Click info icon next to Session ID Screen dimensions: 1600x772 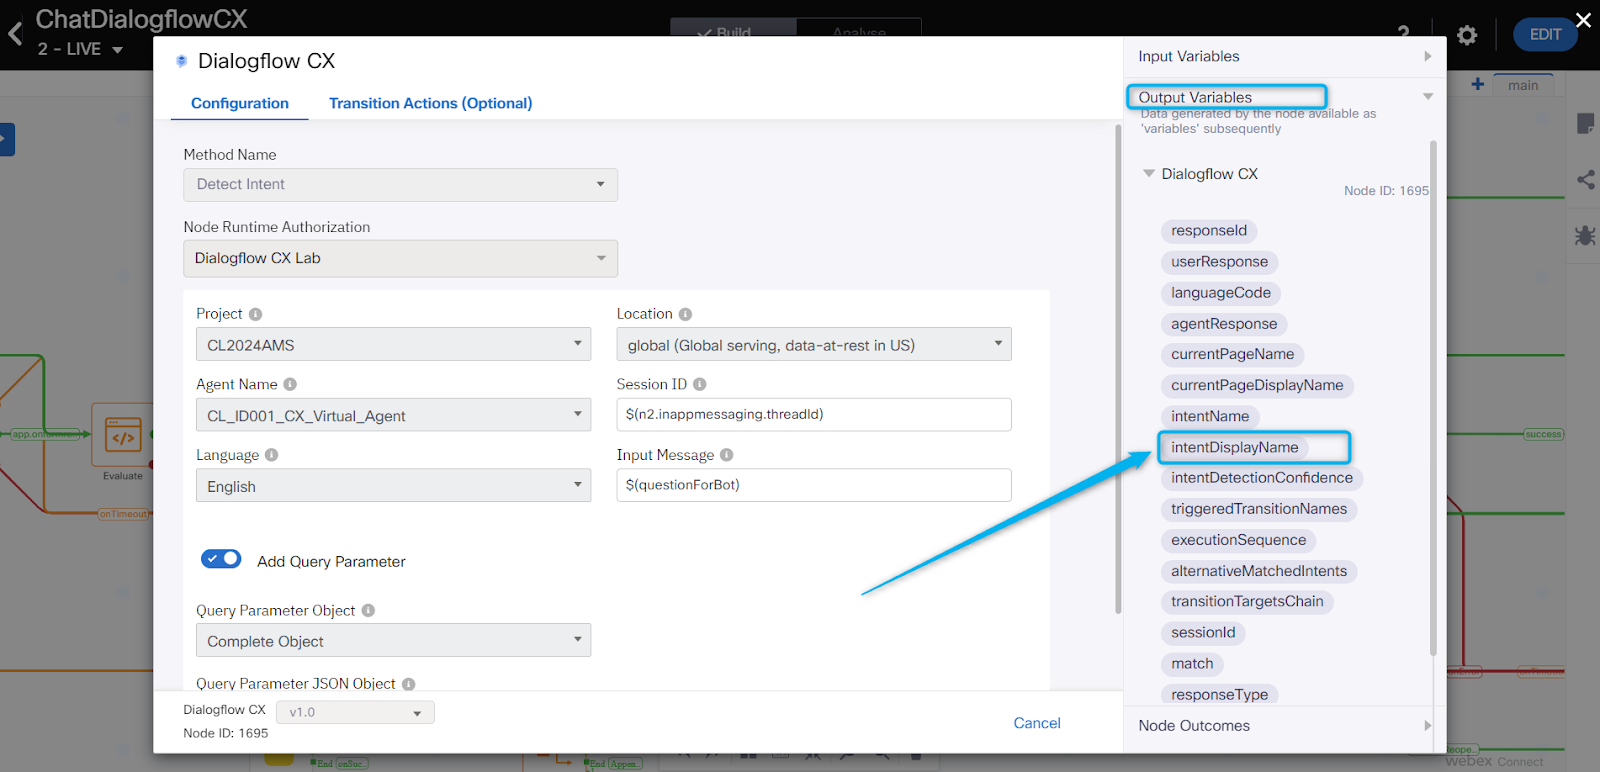pos(700,384)
